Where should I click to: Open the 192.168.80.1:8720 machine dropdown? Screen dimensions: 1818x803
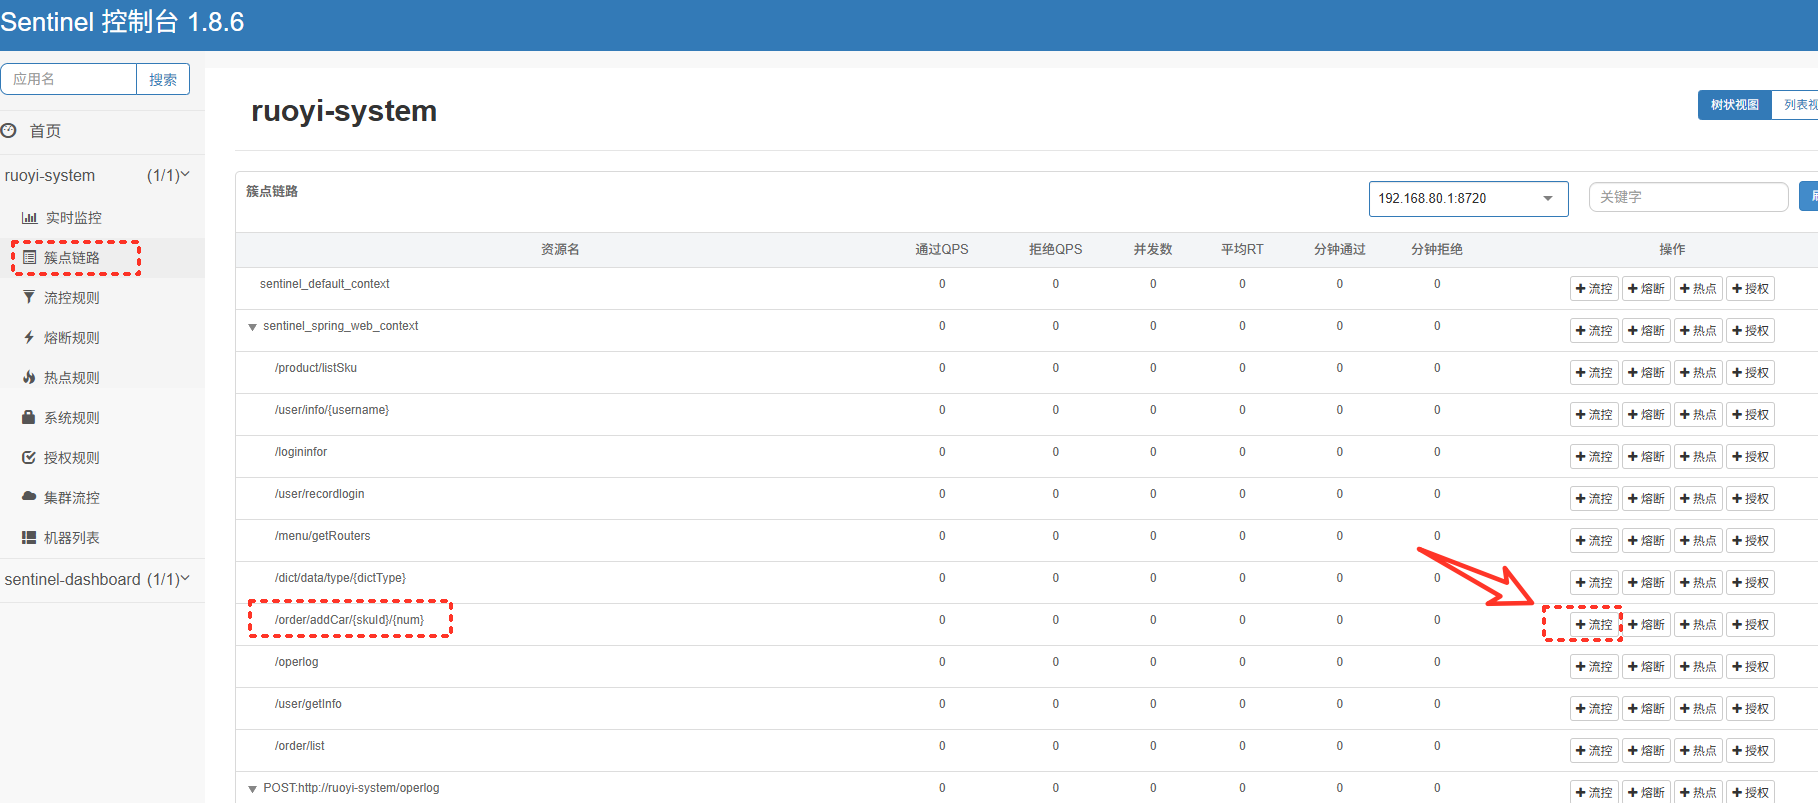1467,198
